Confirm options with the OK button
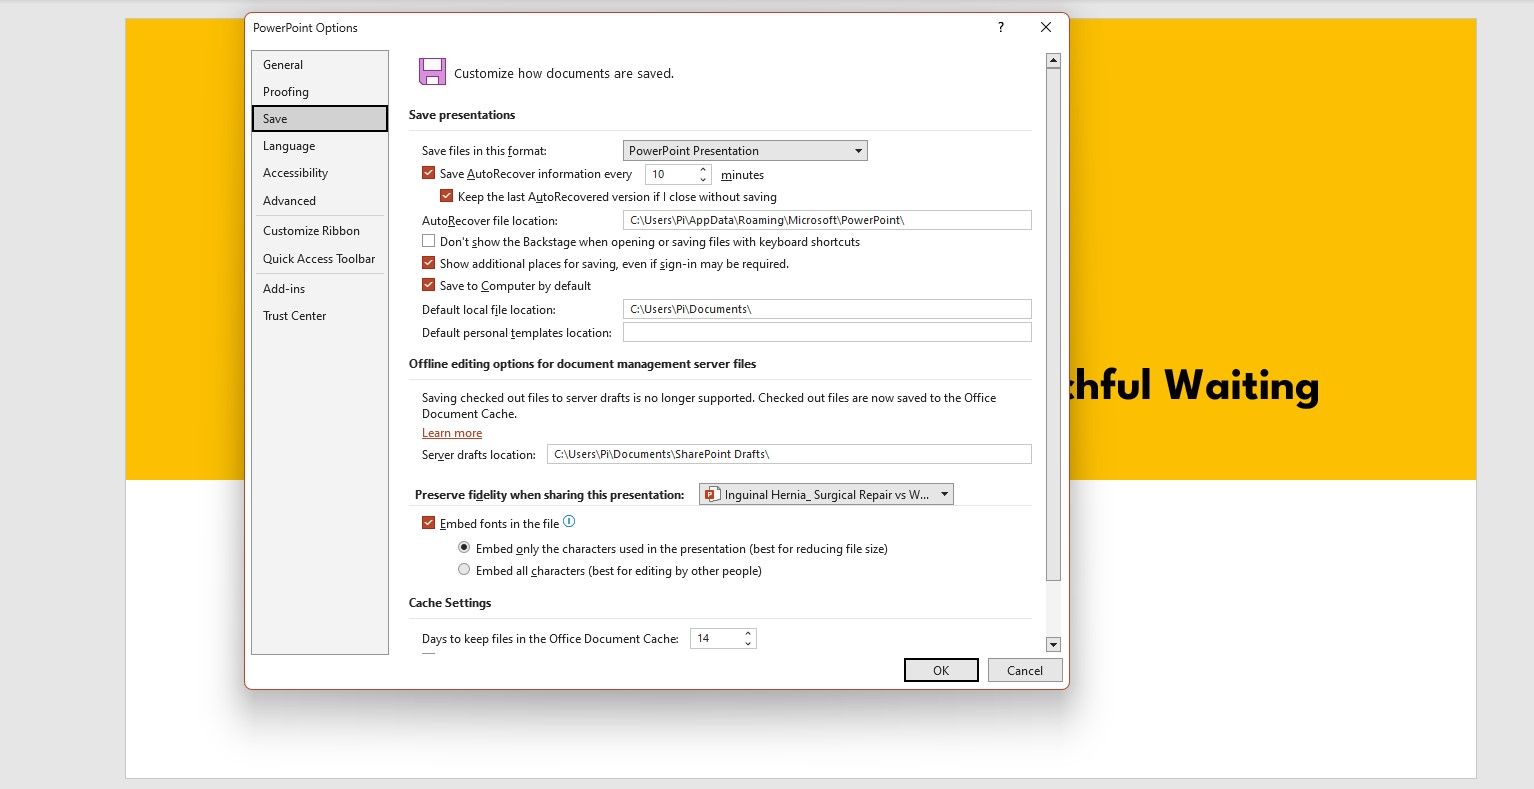The height and width of the screenshot is (789, 1534). pos(941,670)
